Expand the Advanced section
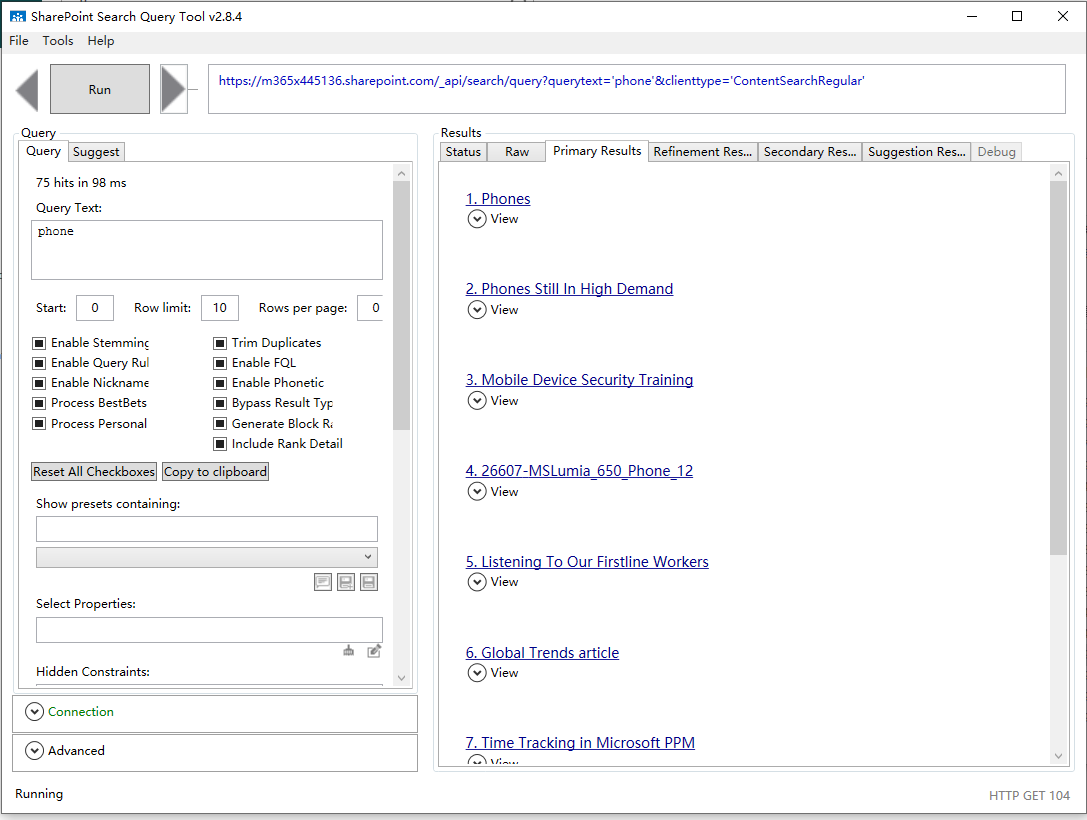1087x820 pixels. click(35, 750)
